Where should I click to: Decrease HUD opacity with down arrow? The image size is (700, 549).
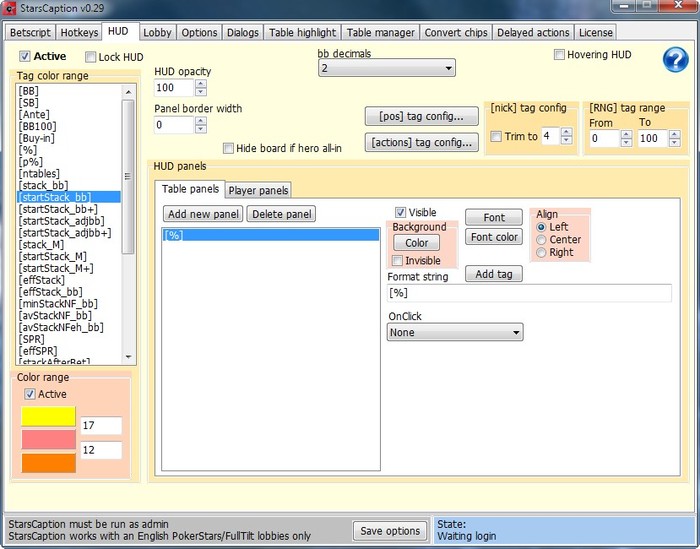tap(201, 92)
